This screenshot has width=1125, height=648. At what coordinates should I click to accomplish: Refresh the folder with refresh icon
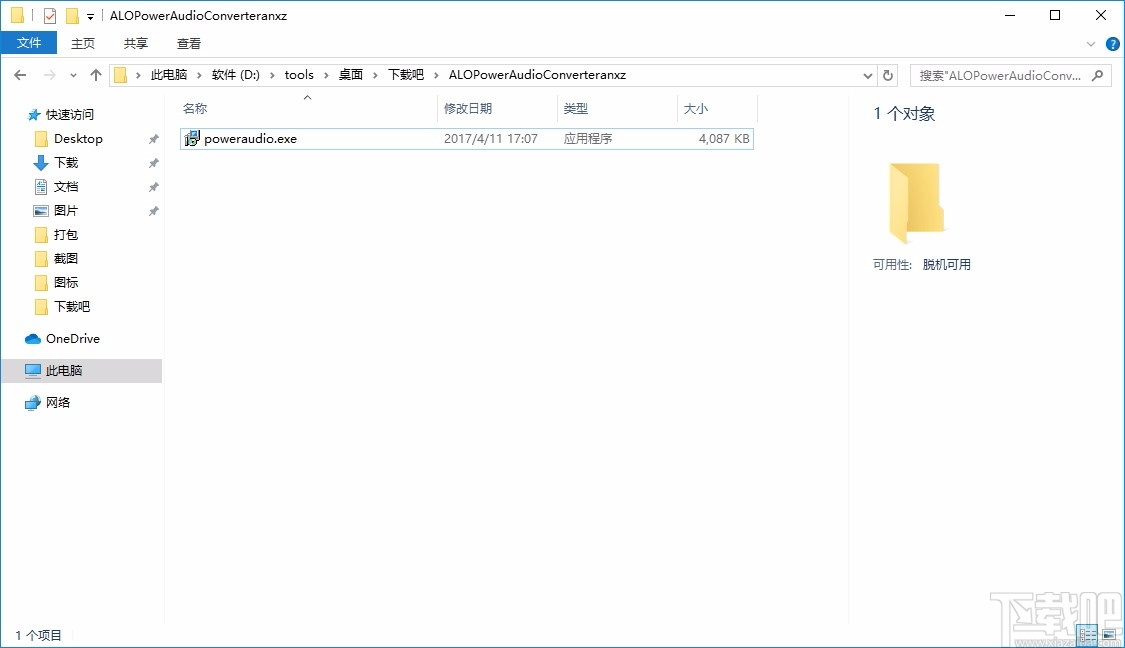(x=888, y=74)
